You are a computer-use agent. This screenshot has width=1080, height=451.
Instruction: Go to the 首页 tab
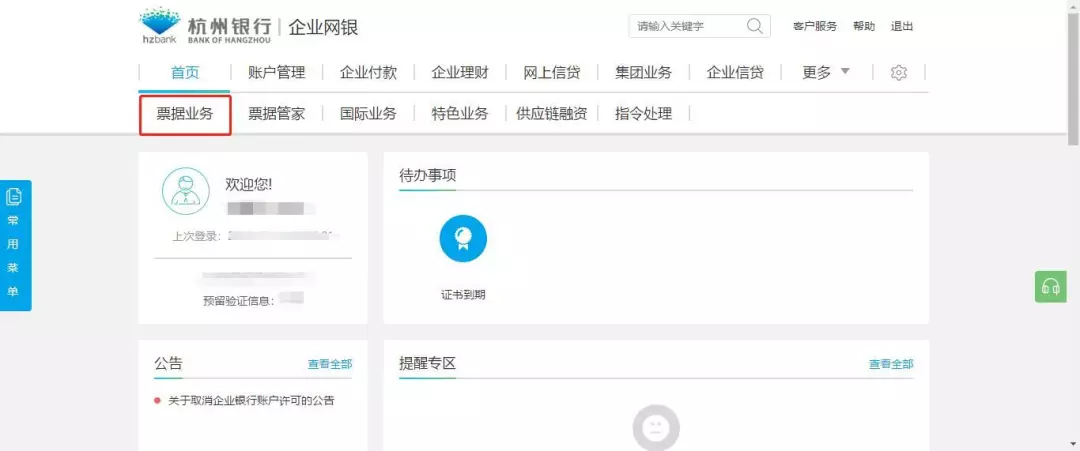185,72
